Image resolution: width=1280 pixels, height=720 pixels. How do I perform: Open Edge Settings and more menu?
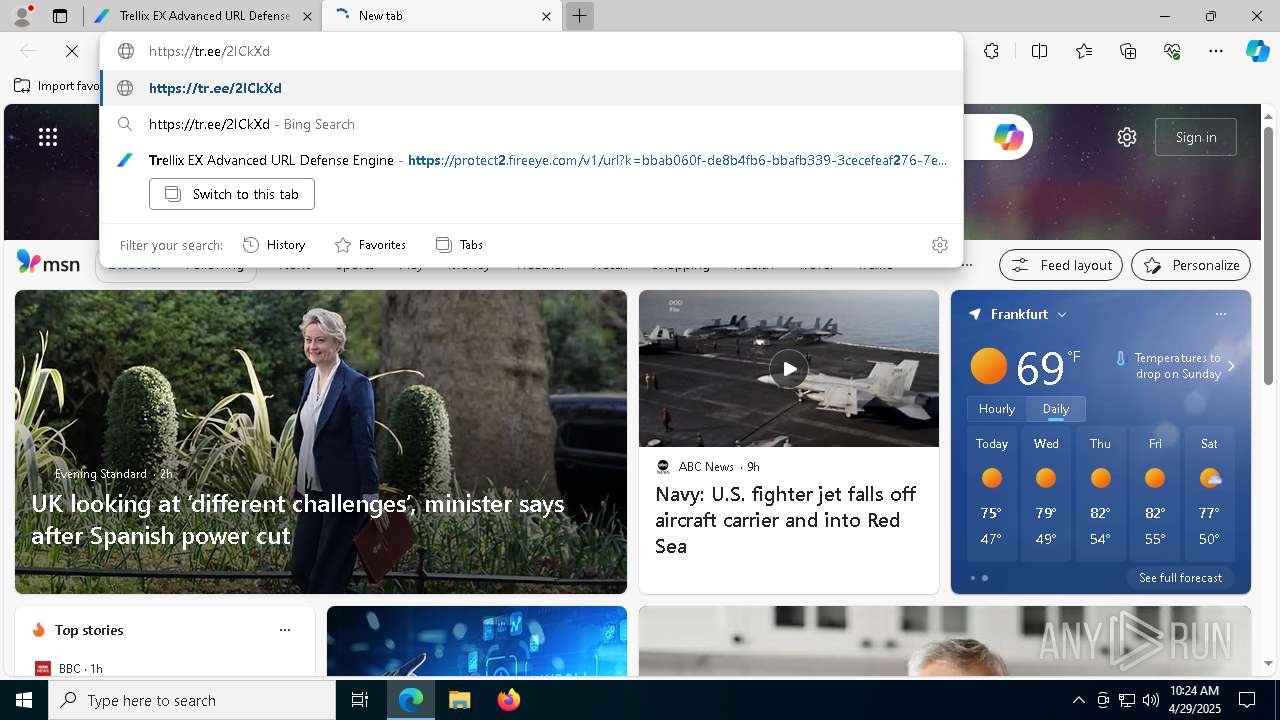(x=1216, y=51)
